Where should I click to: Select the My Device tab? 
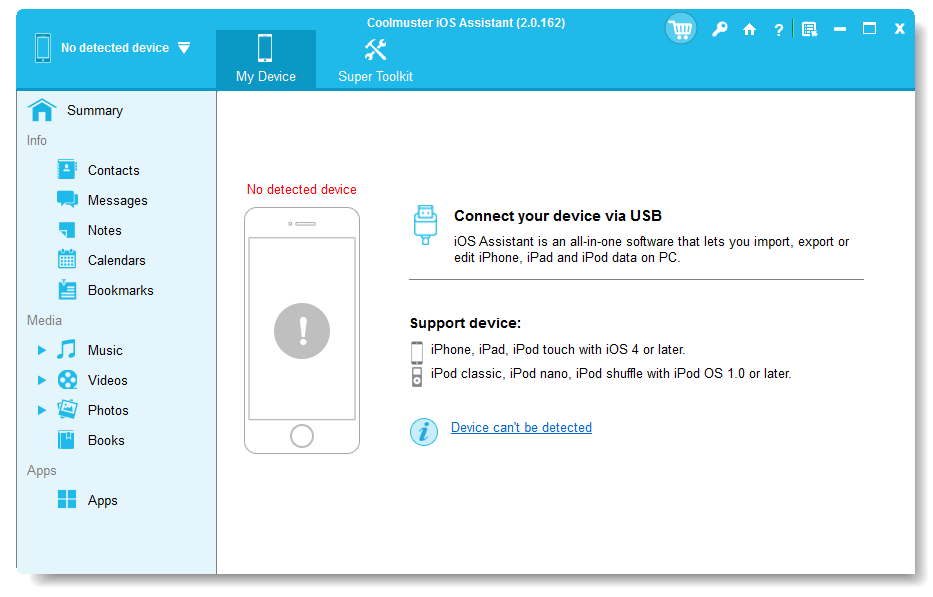[265, 60]
